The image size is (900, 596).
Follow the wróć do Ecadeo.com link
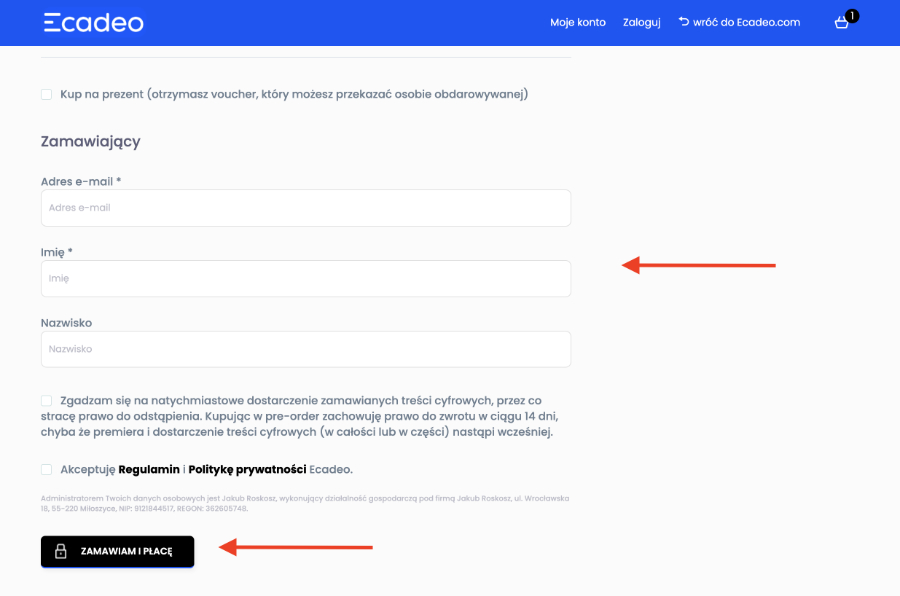[x=746, y=22]
